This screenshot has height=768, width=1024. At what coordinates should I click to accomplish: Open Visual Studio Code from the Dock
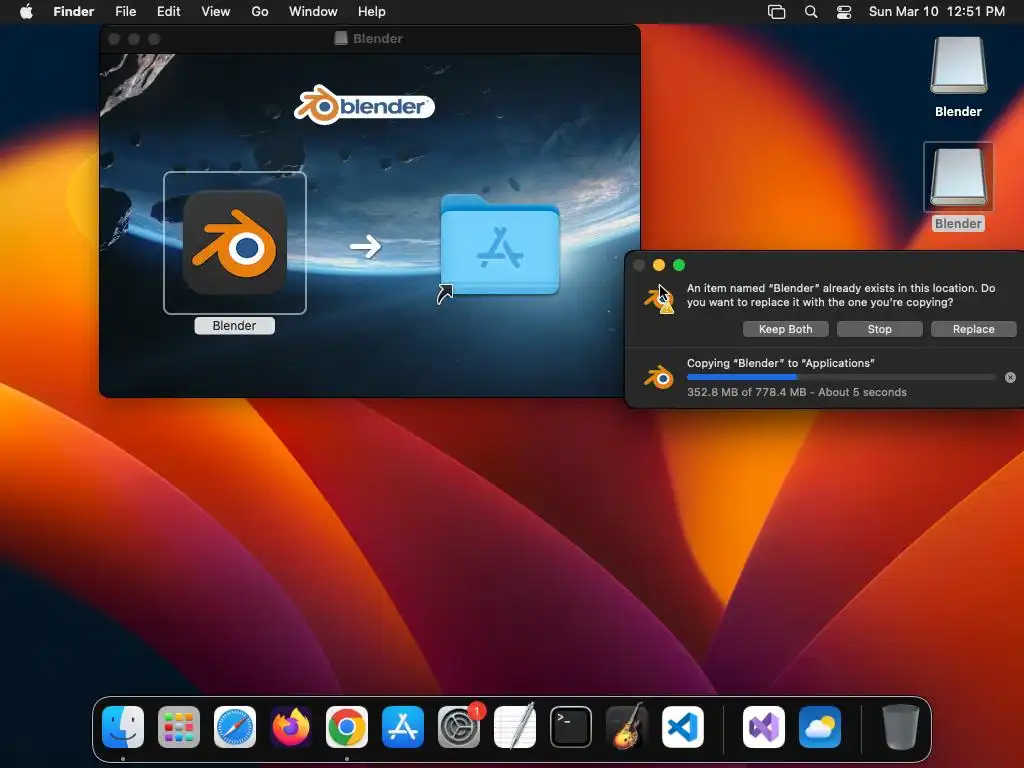click(x=682, y=727)
